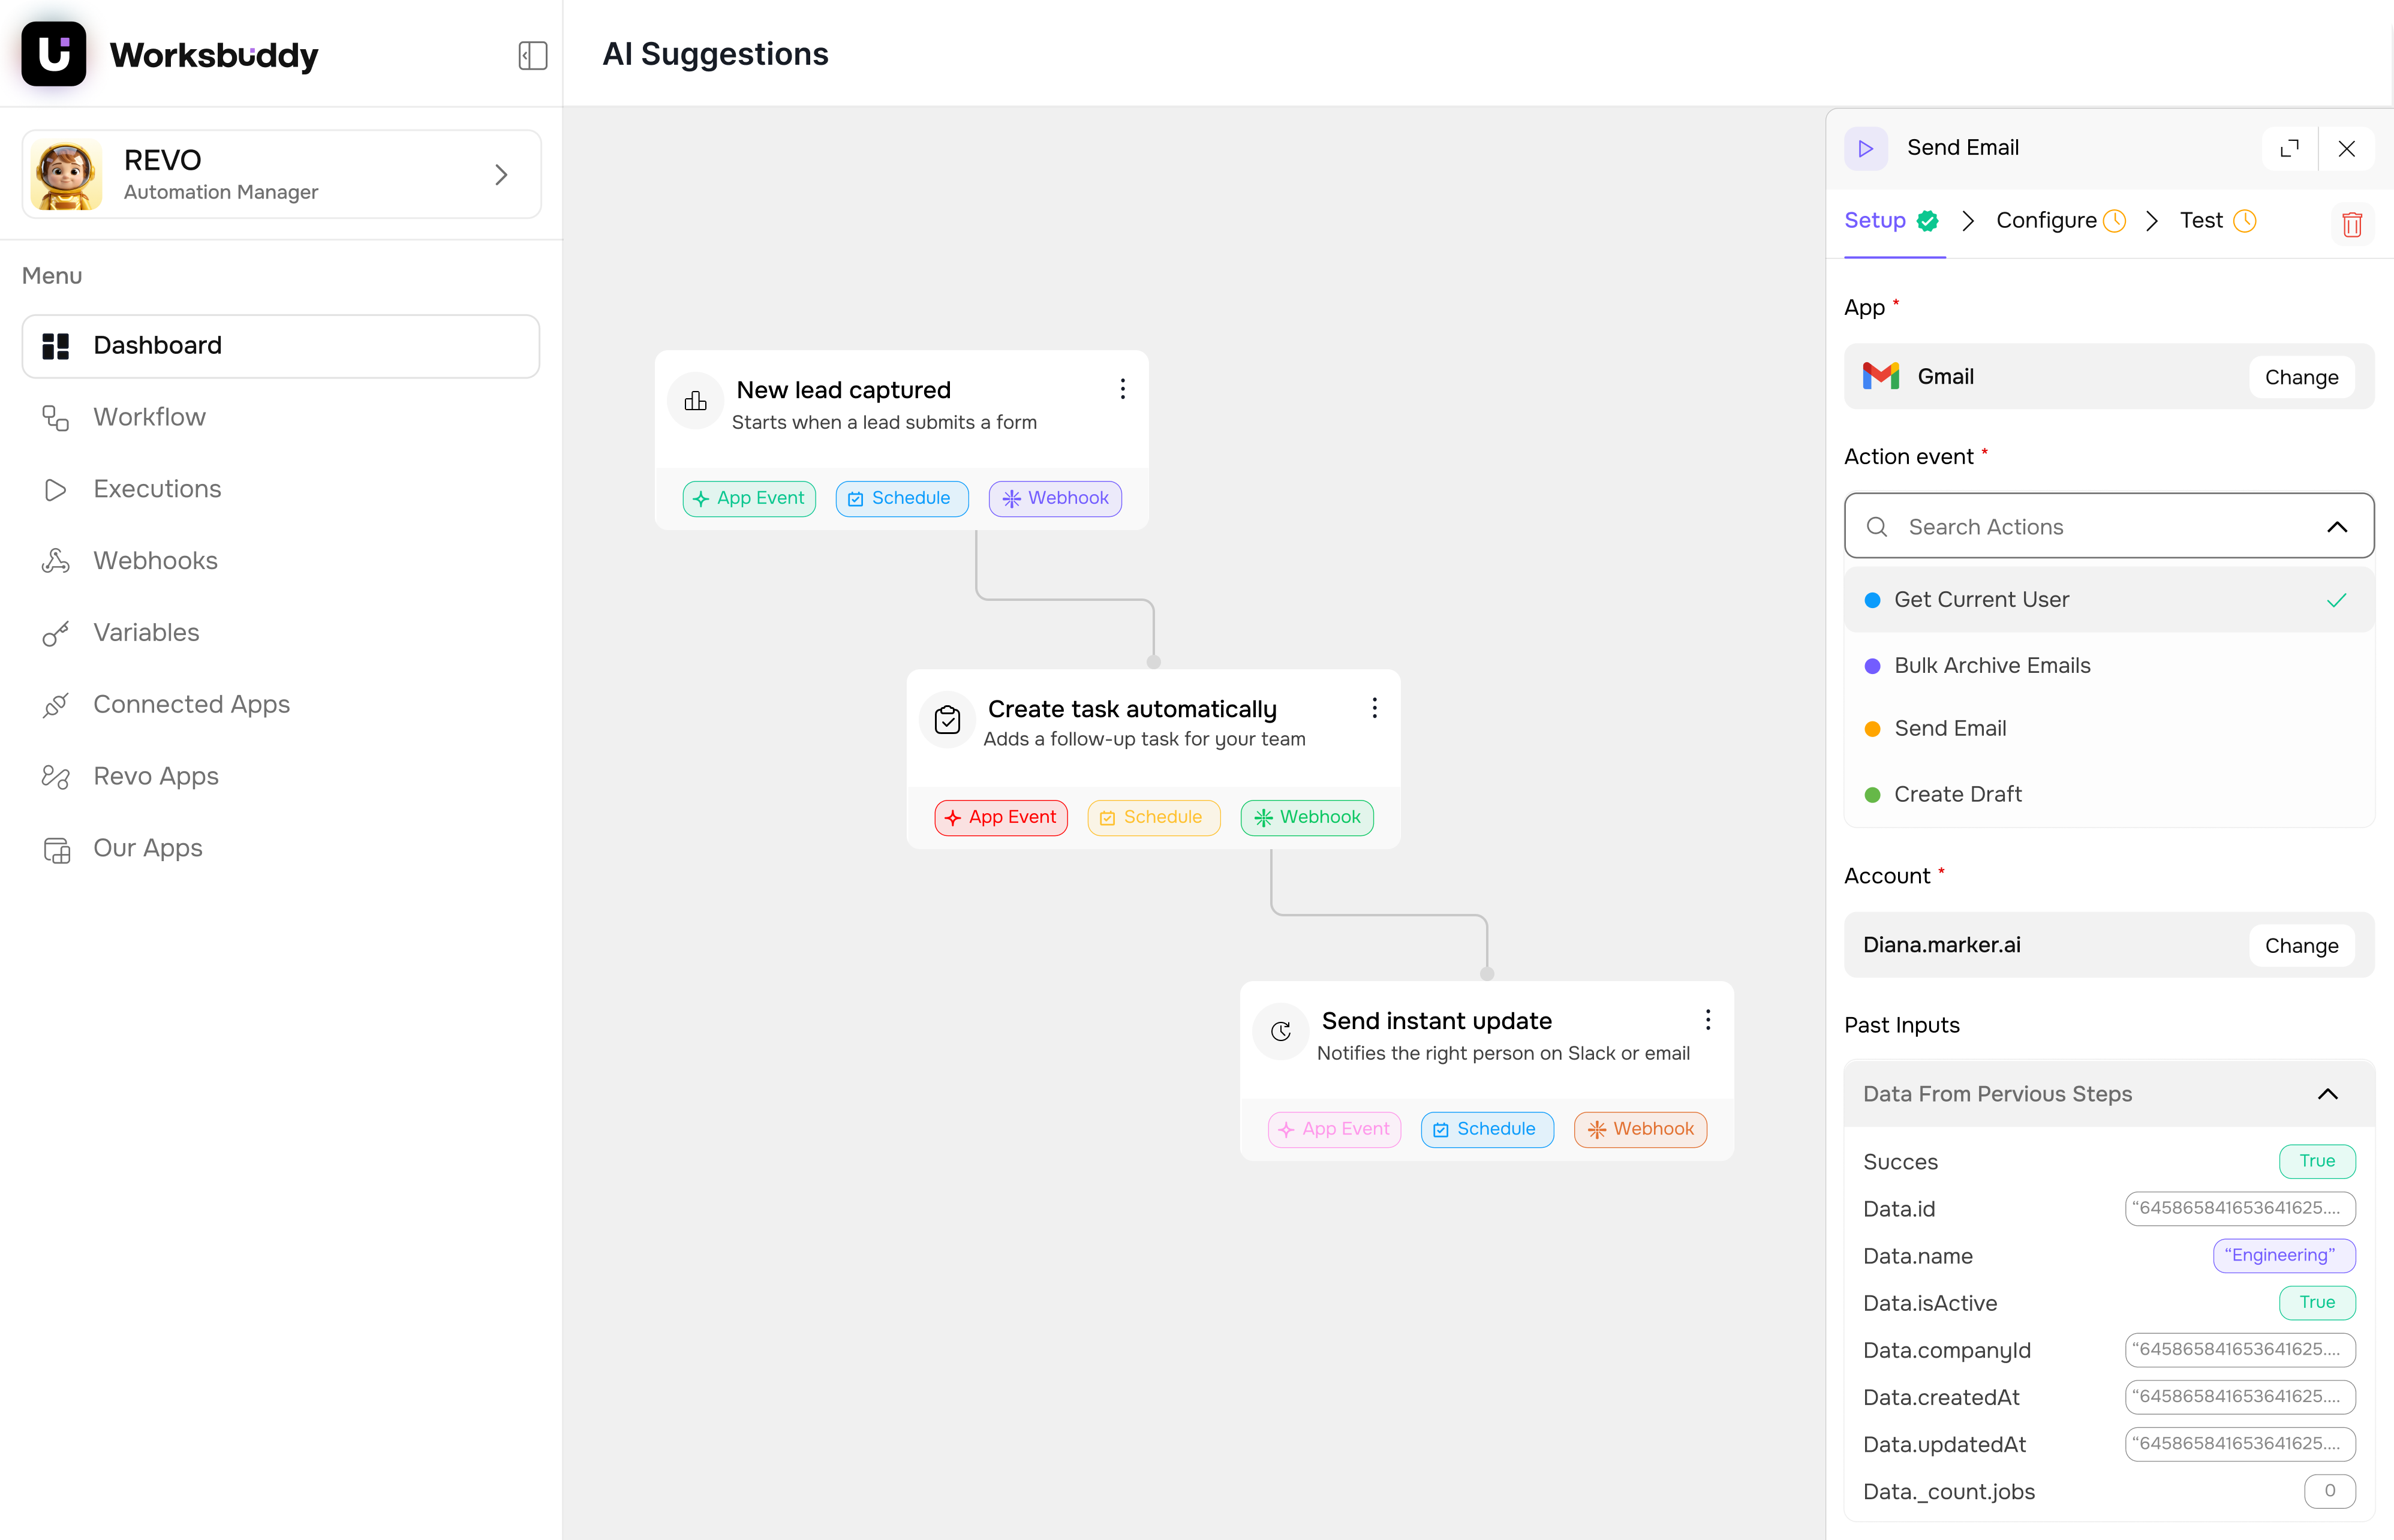
Task: Select Schedule tag on New lead captured
Action: (x=902, y=499)
